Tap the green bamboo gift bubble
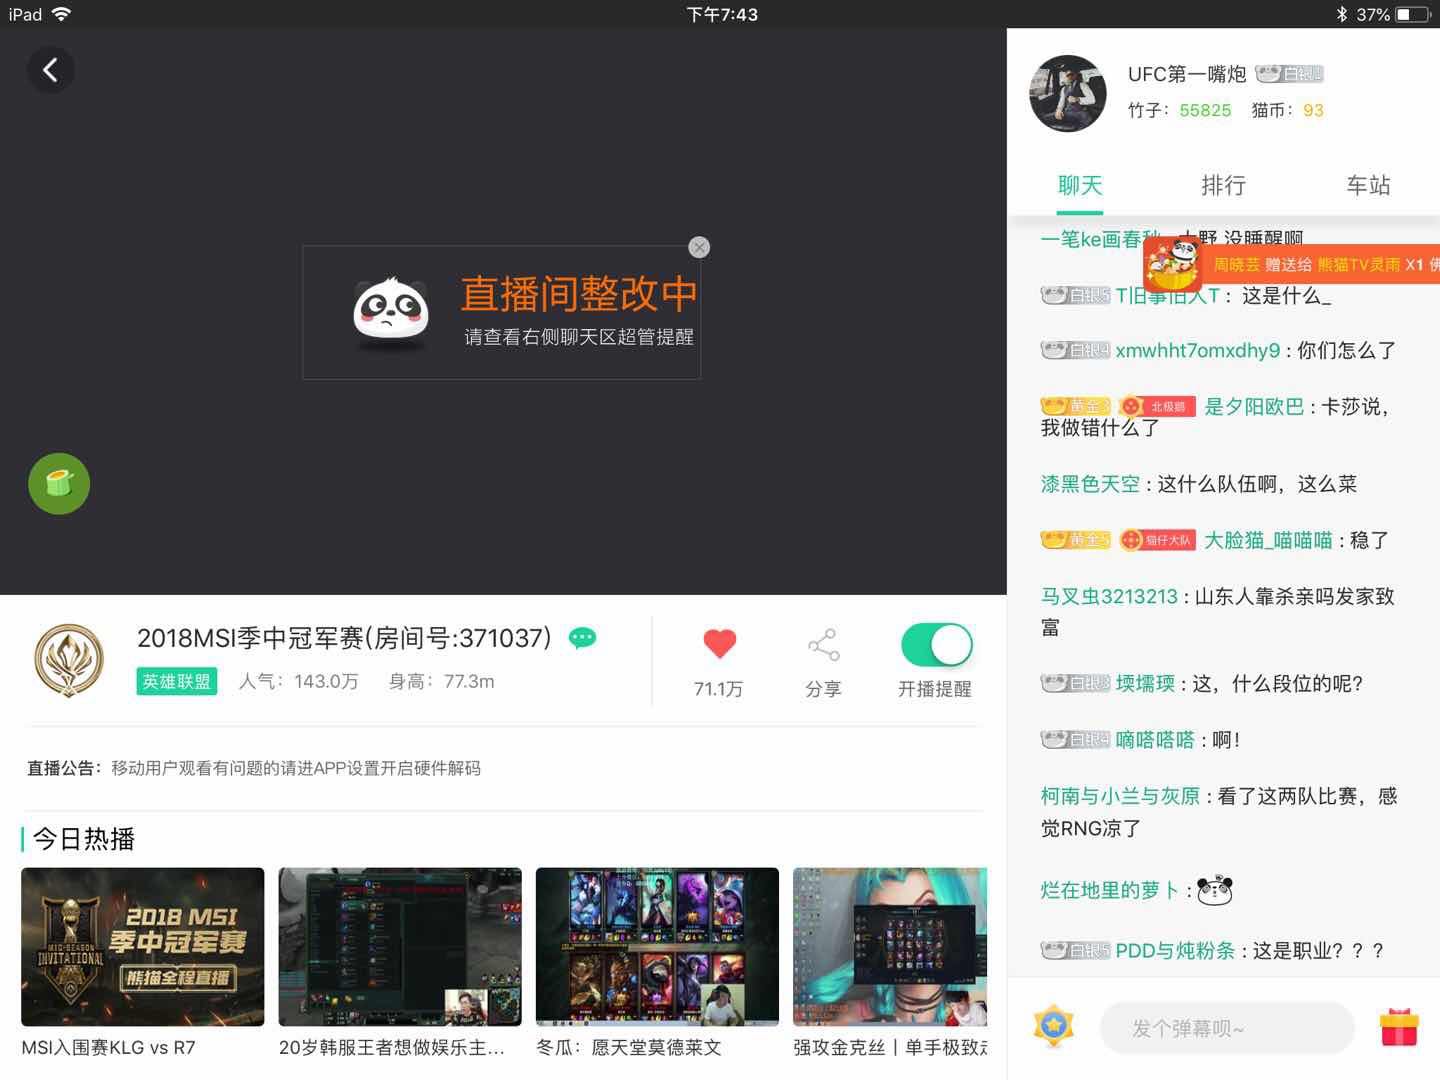Screen dimensions: 1440x1080 59,484
